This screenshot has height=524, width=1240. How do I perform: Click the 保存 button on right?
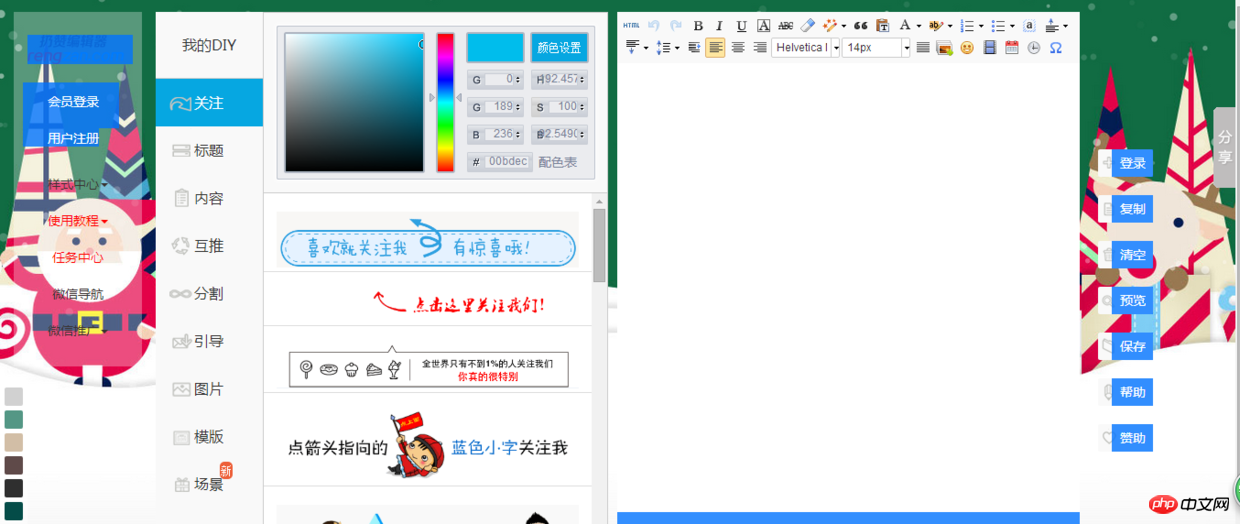pos(1133,347)
